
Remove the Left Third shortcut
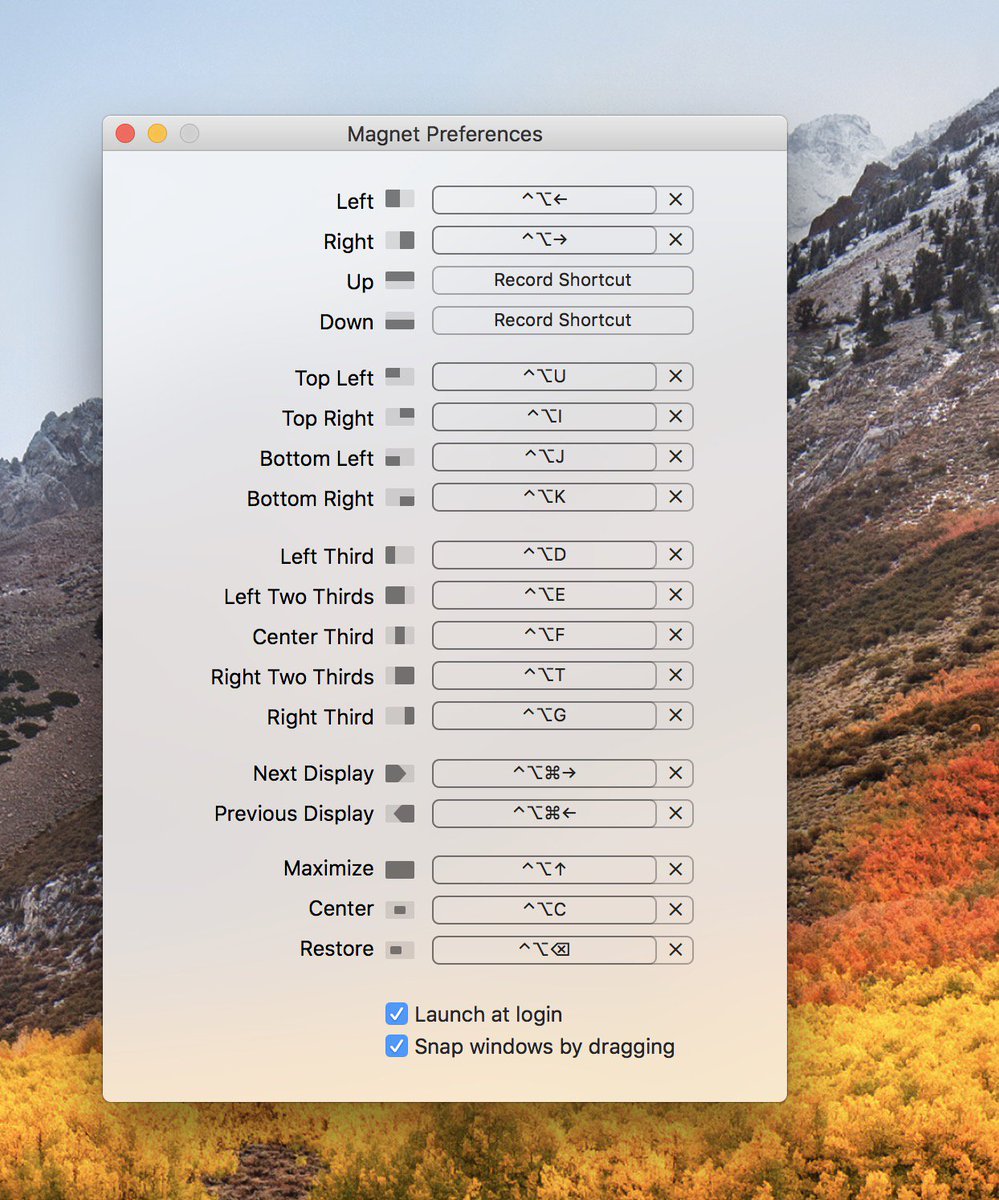(x=675, y=554)
